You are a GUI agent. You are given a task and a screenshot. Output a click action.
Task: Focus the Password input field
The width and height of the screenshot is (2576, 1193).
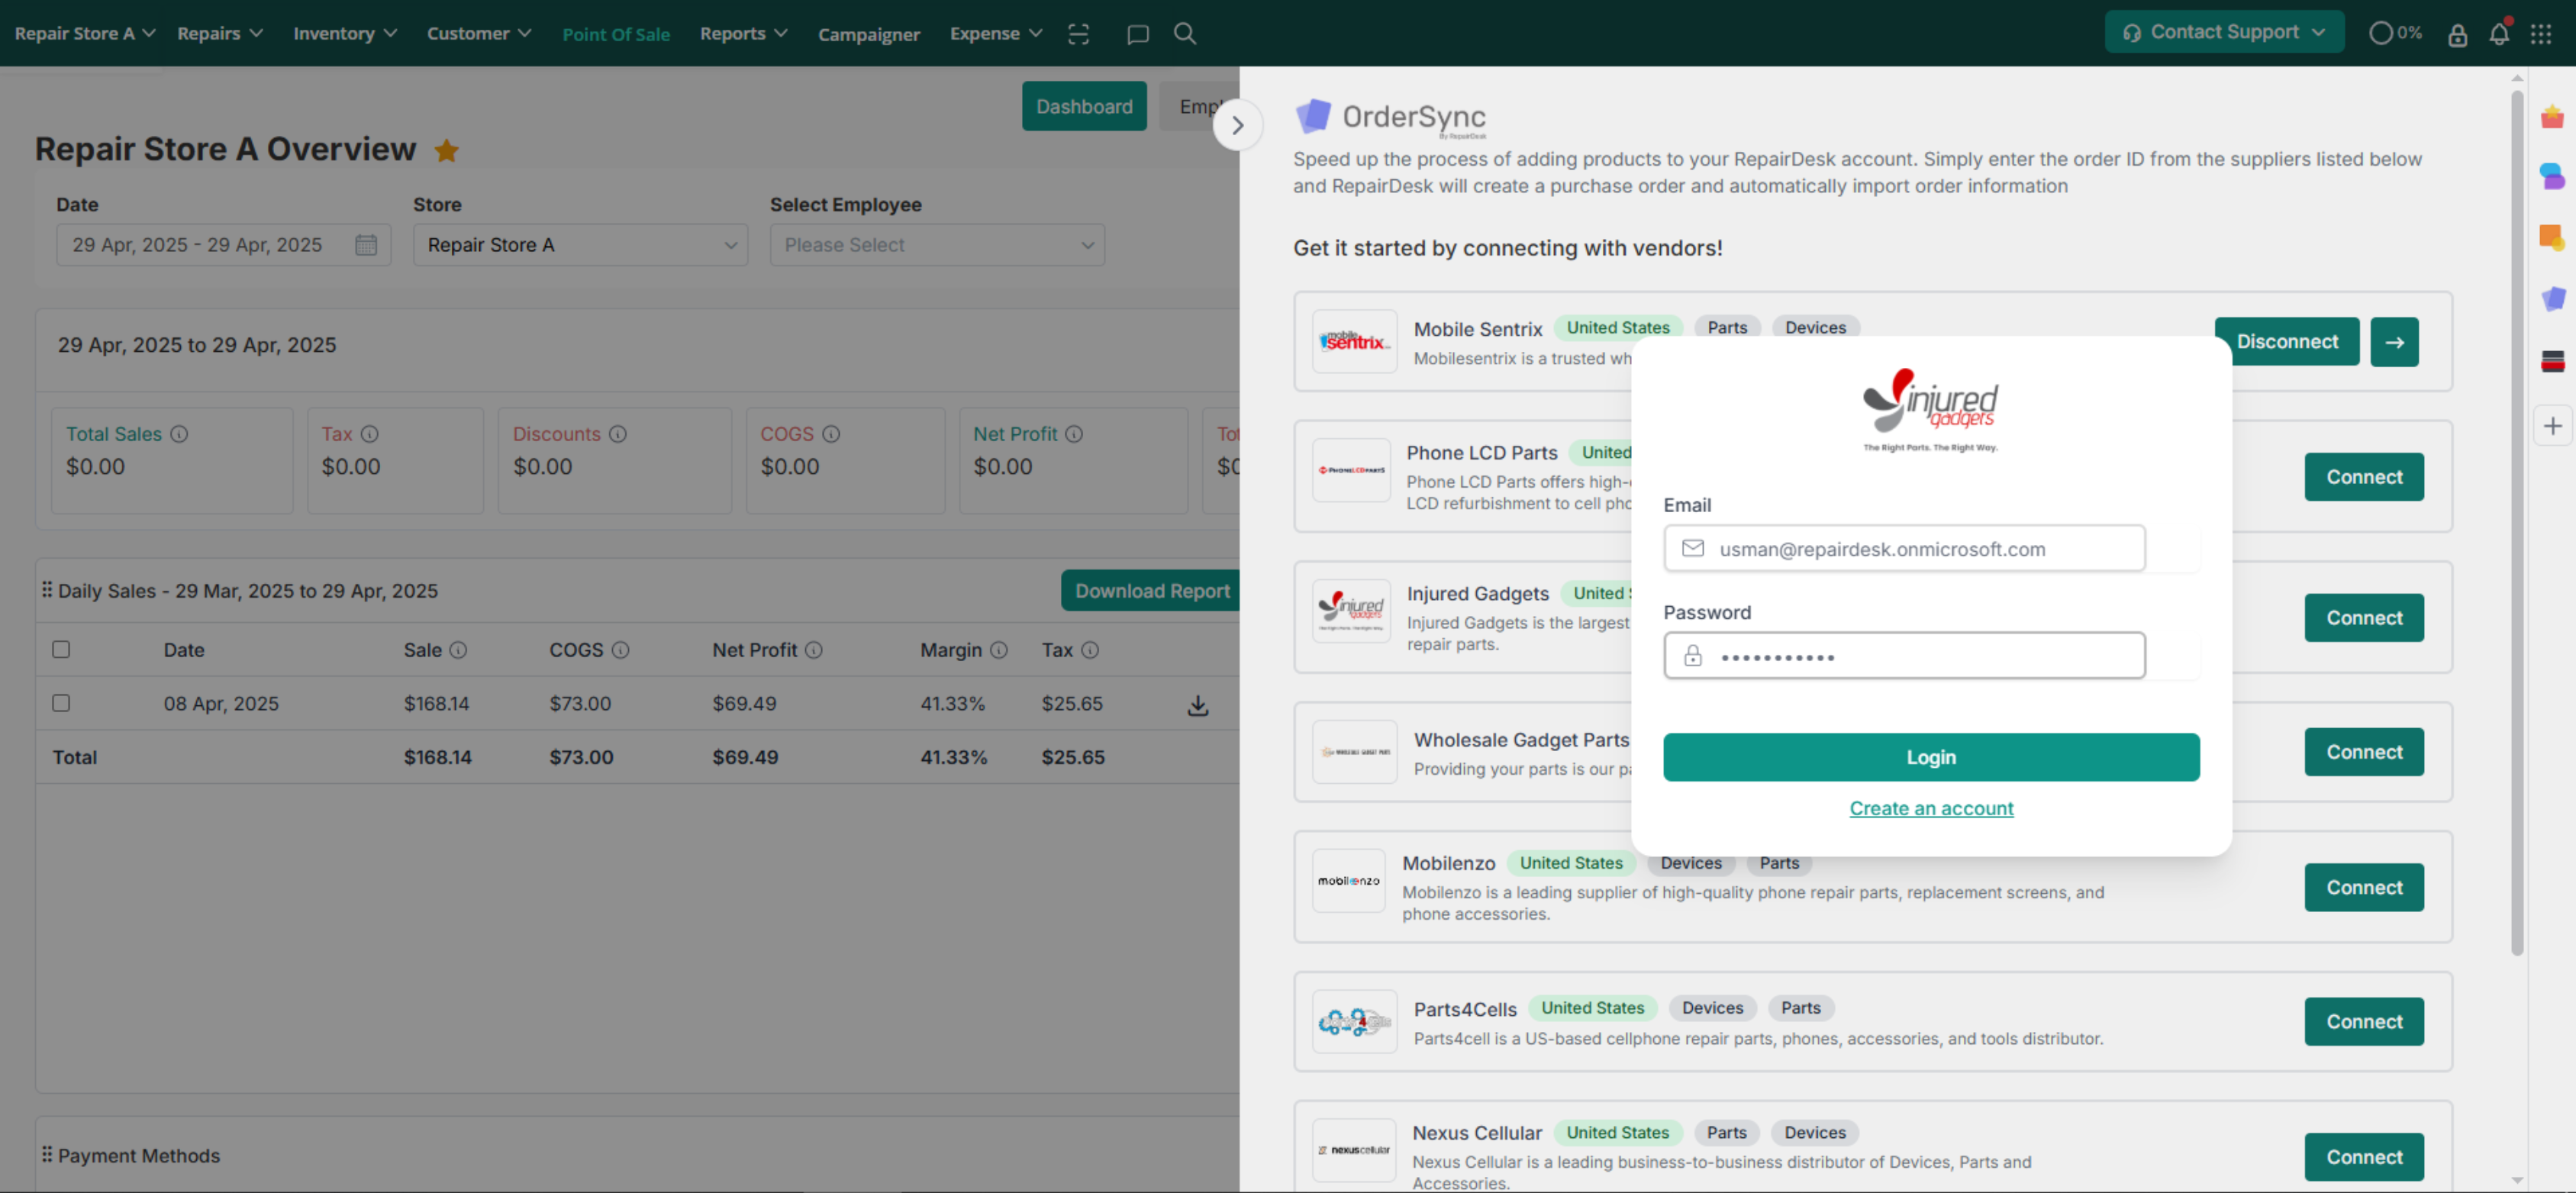(1904, 656)
